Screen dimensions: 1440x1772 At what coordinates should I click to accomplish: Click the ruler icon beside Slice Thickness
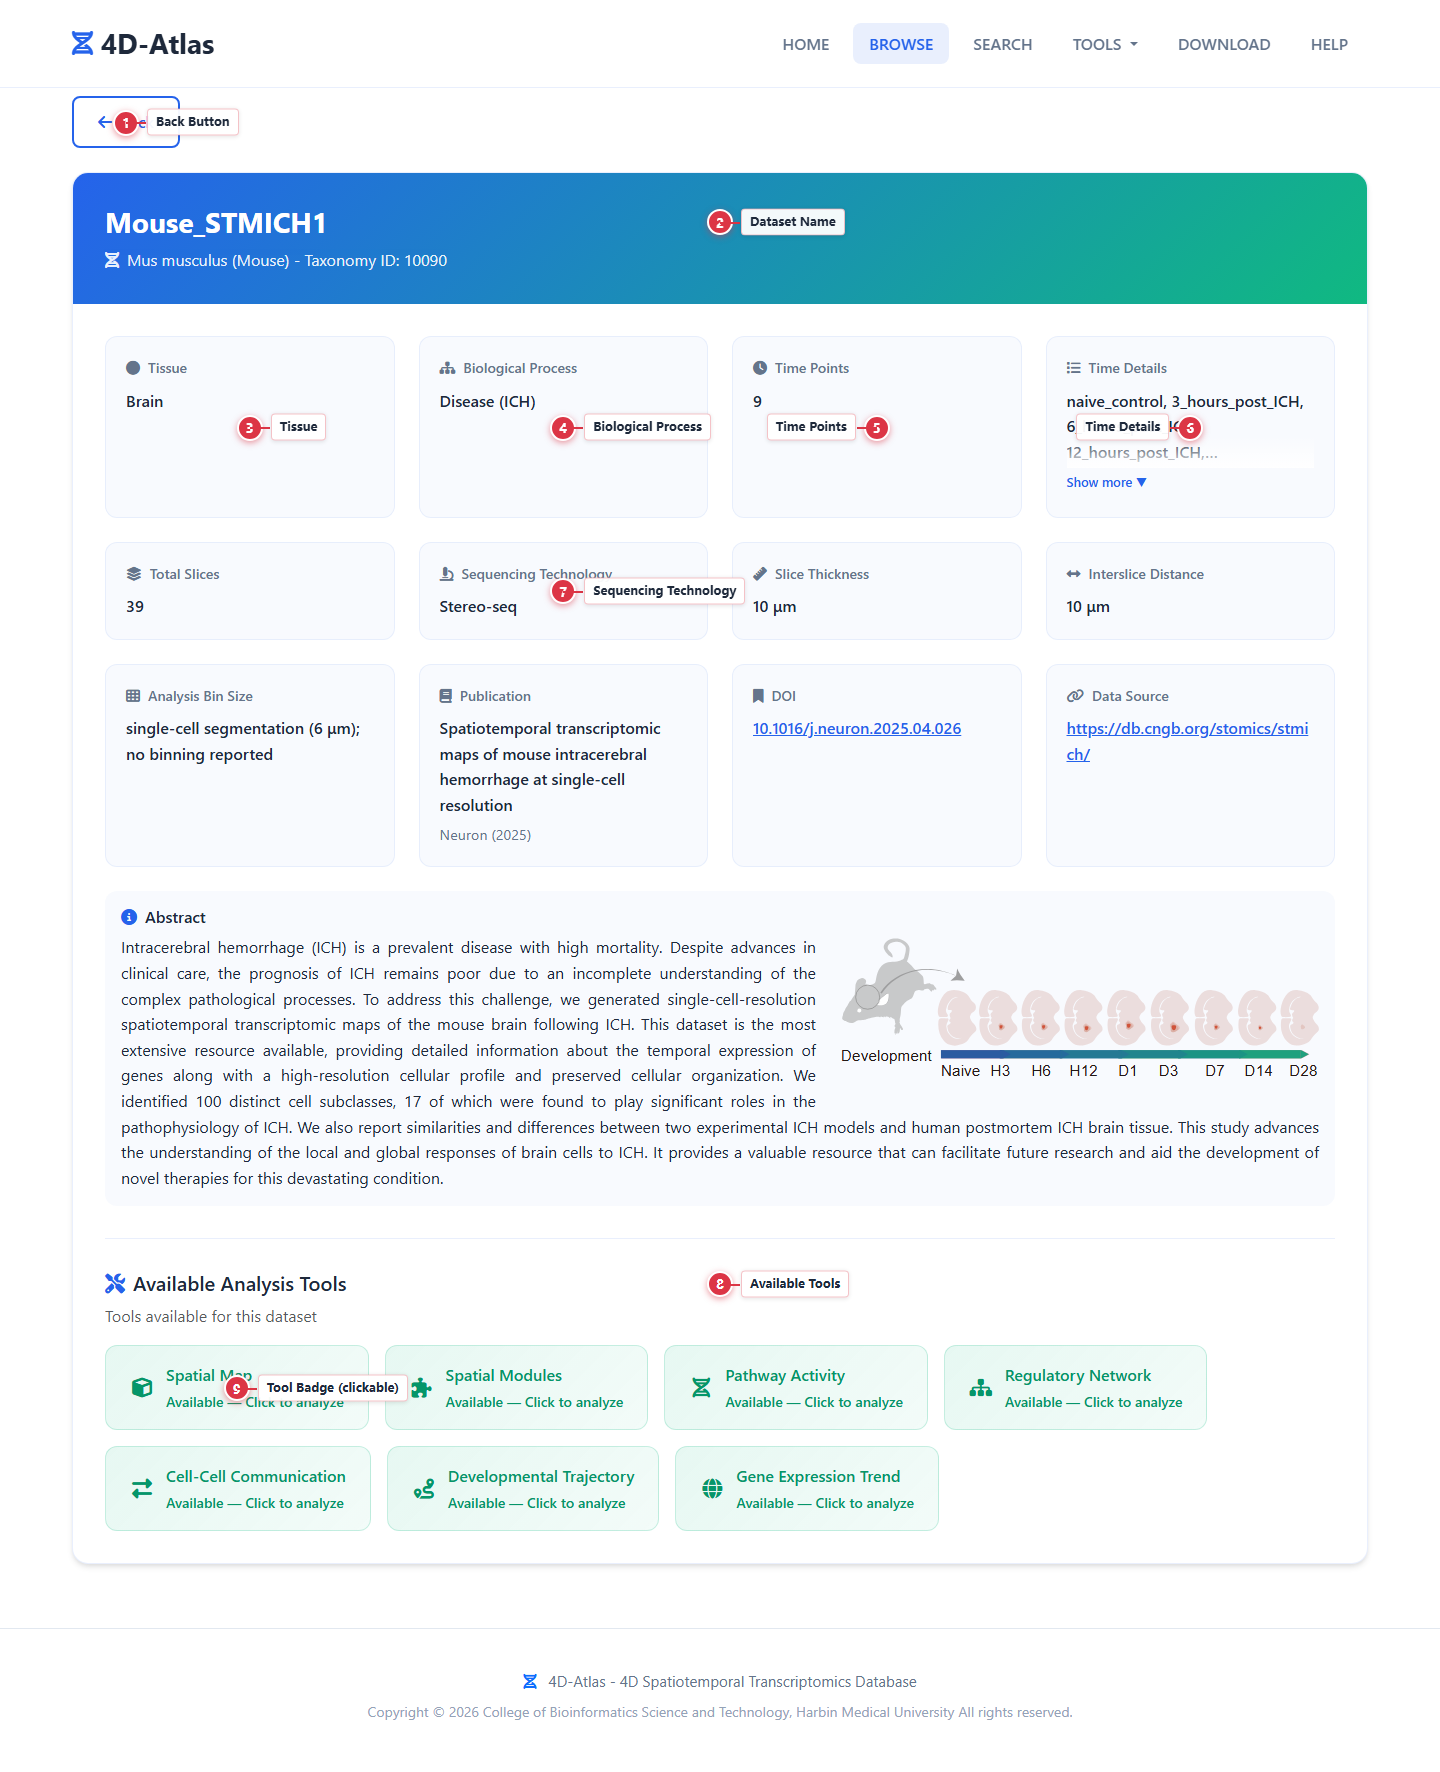coord(760,574)
